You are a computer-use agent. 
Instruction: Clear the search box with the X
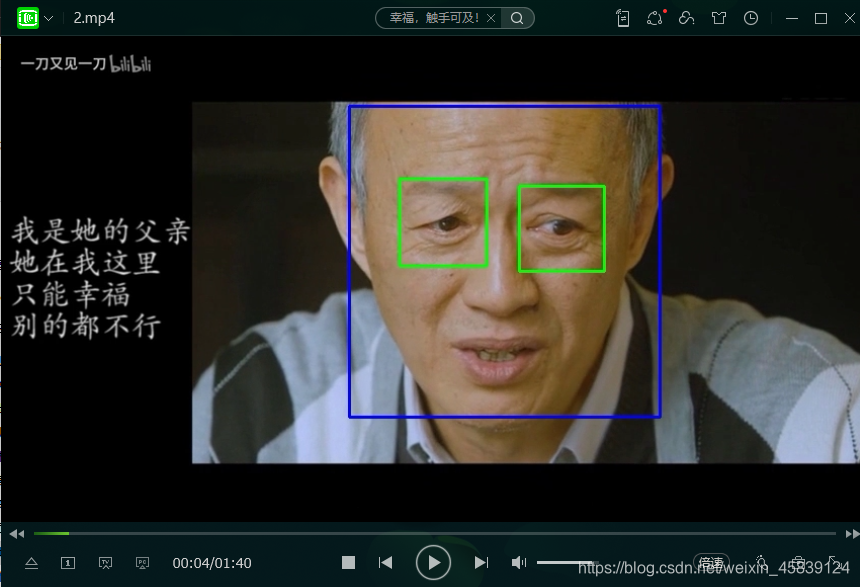tap(491, 18)
